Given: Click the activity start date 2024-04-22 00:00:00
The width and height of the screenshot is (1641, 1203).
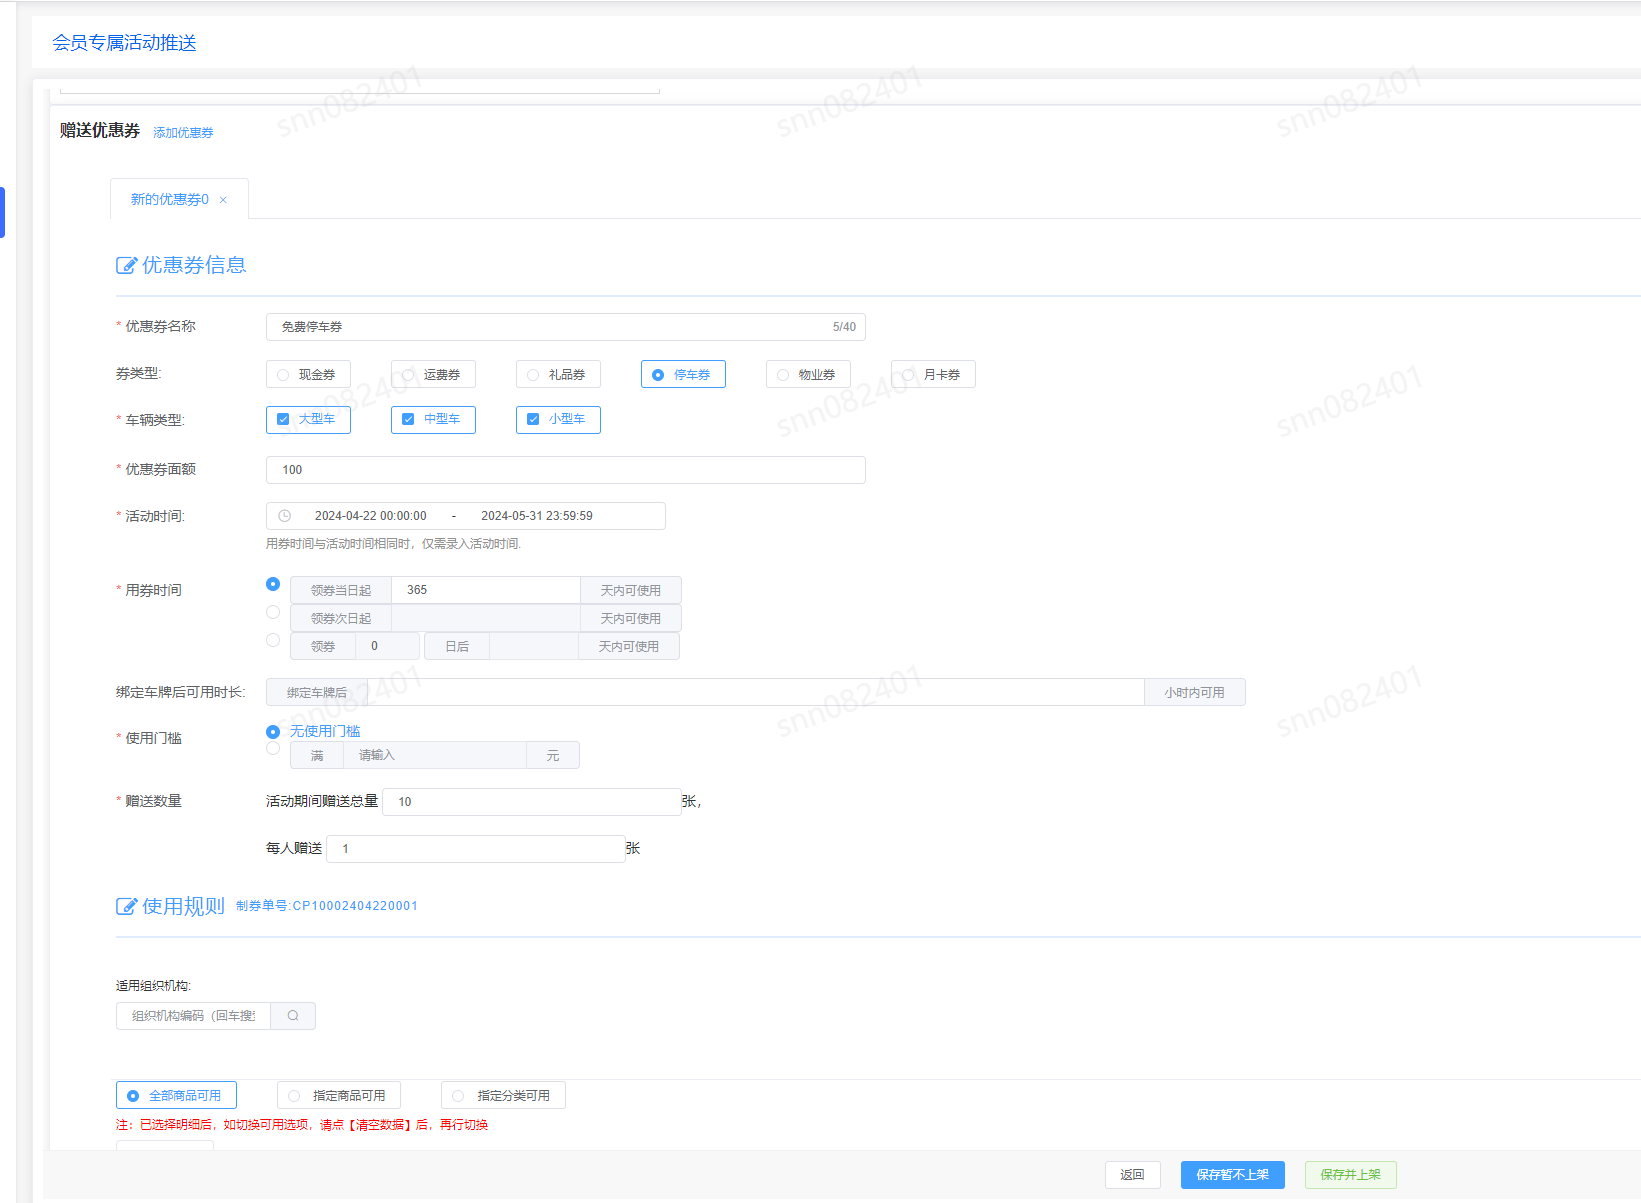Looking at the screenshot, I should 371,516.
